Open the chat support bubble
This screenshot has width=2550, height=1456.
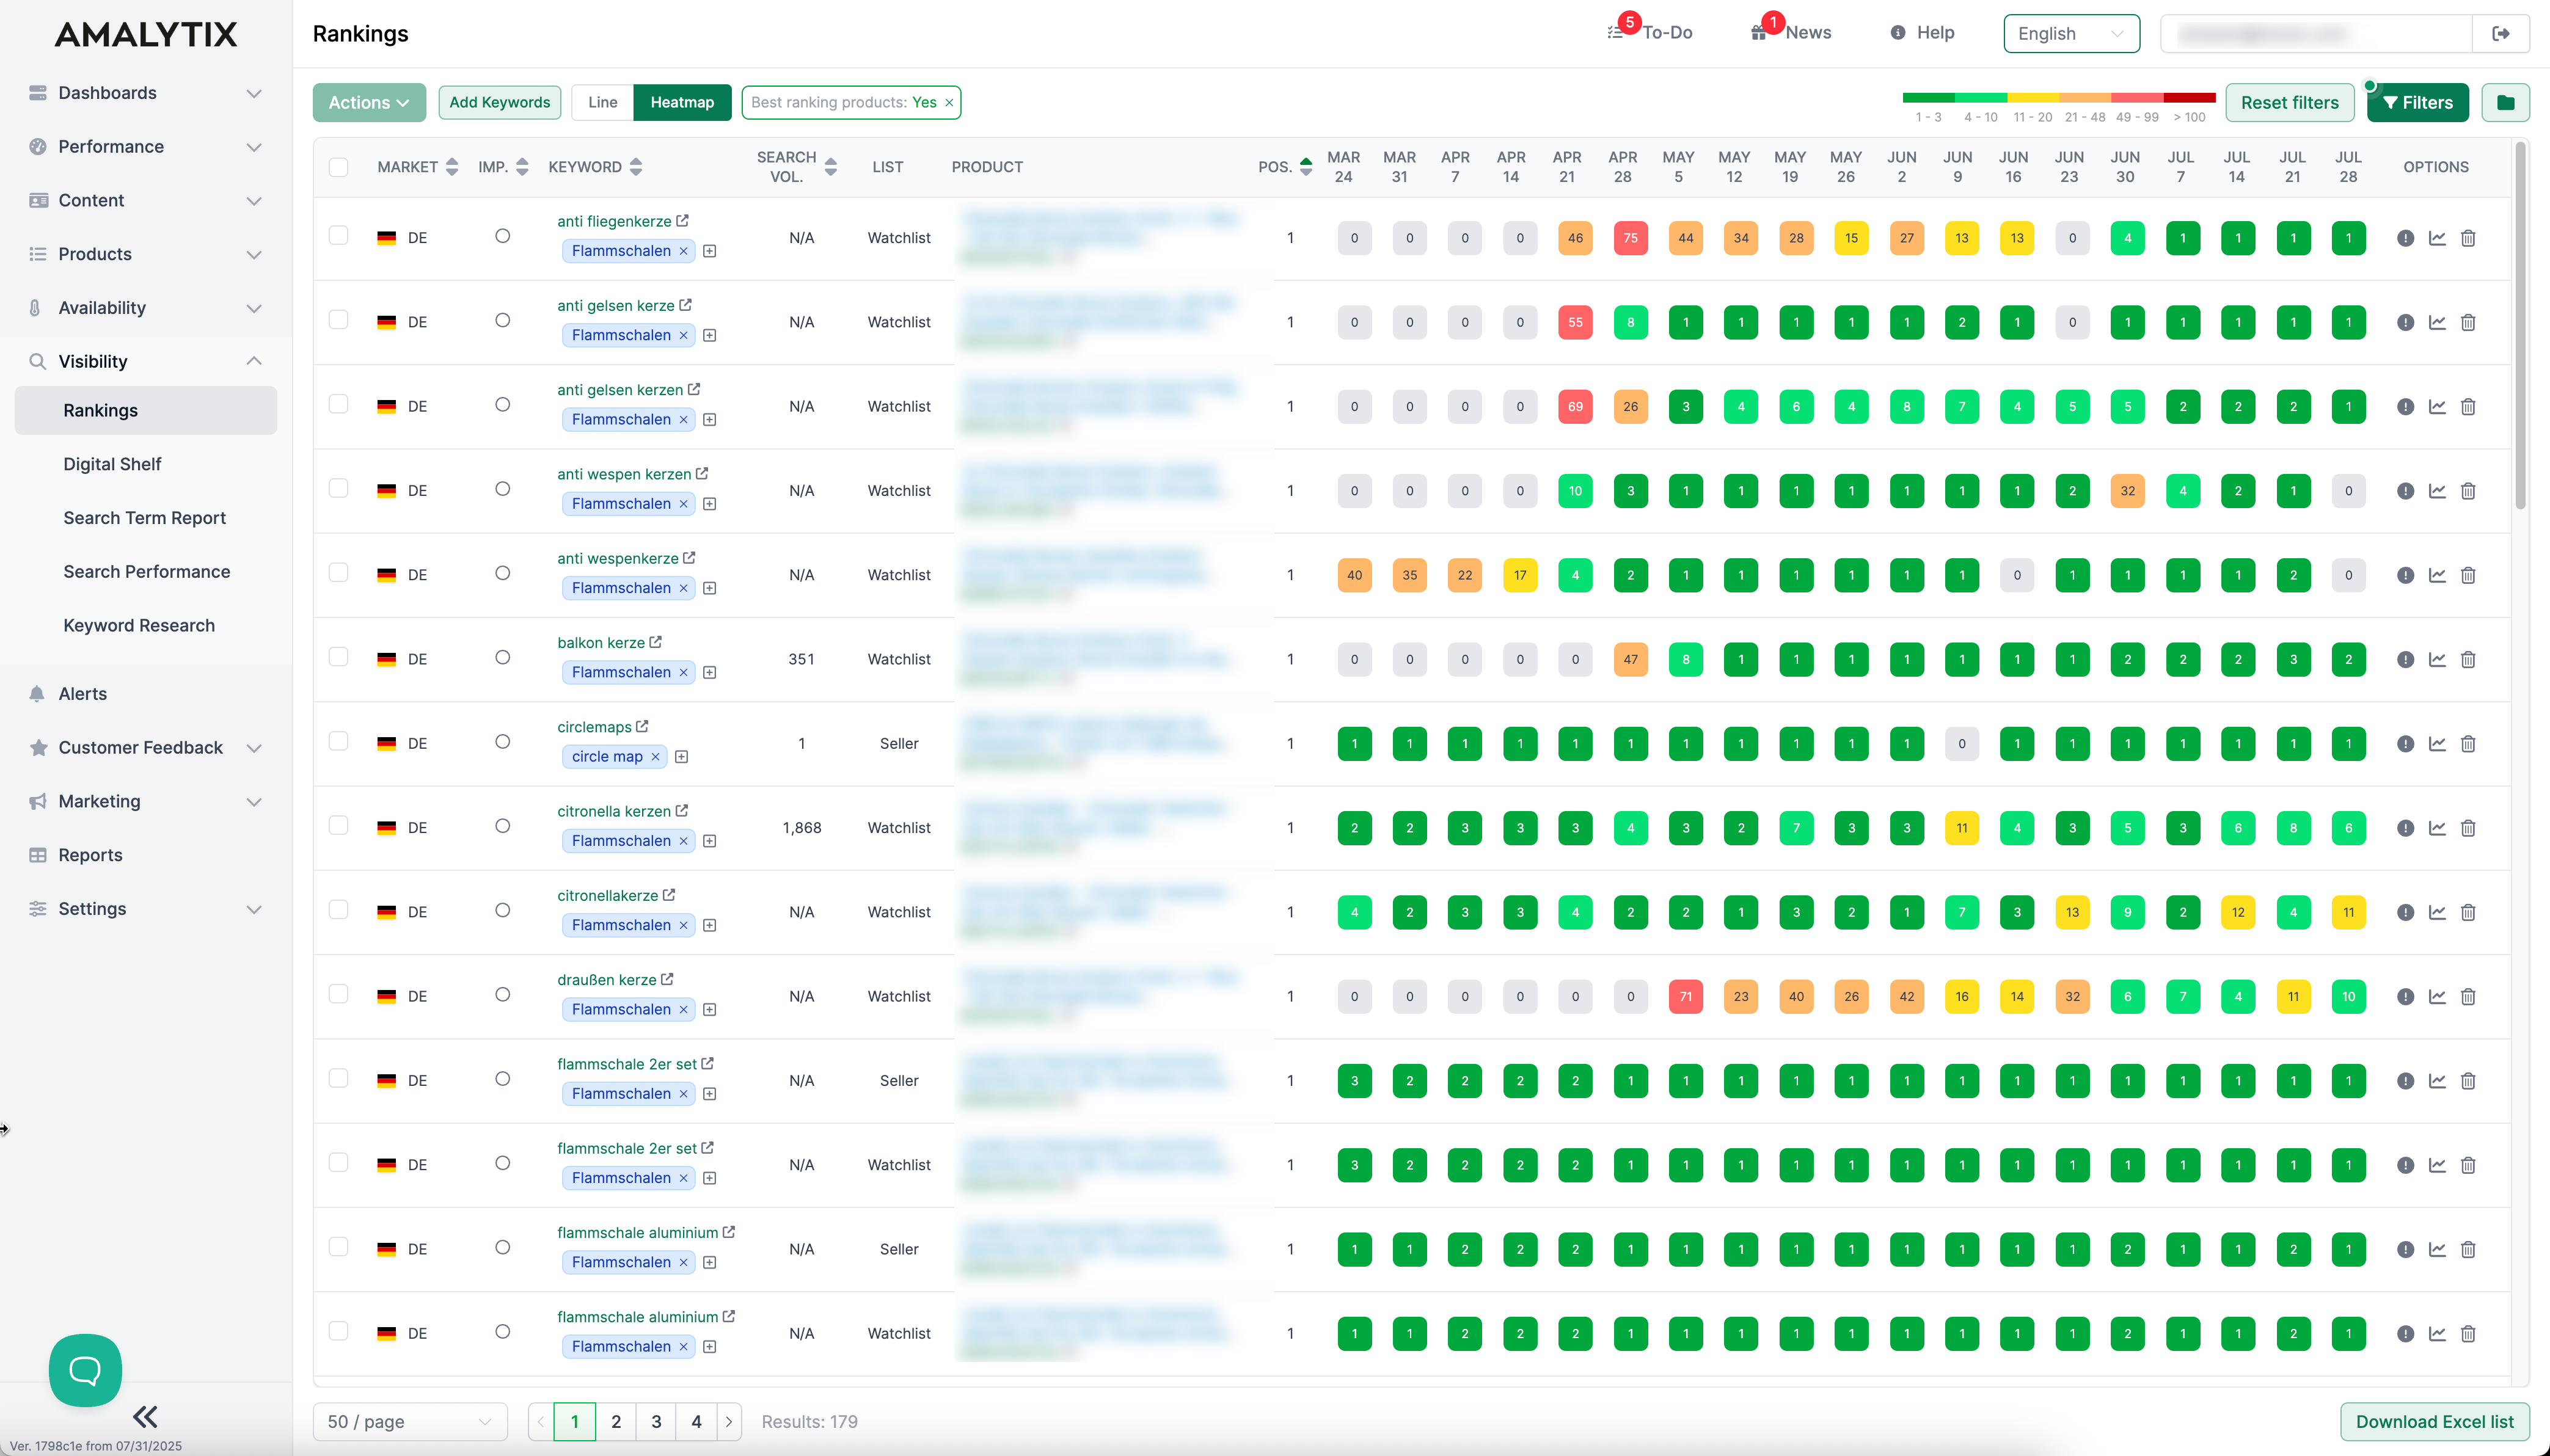[84, 1369]
